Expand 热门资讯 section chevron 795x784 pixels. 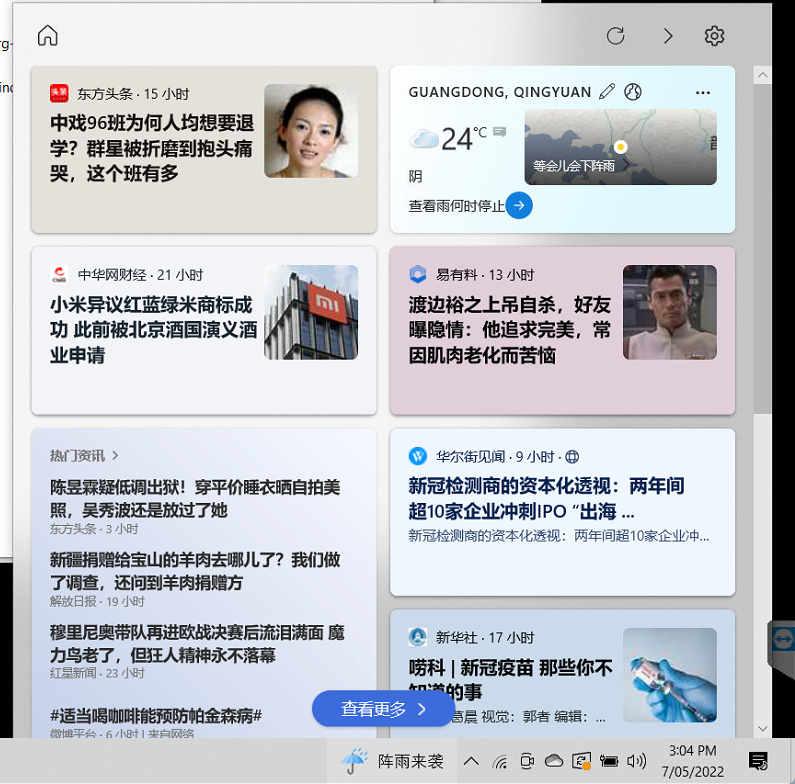[116, 455]
